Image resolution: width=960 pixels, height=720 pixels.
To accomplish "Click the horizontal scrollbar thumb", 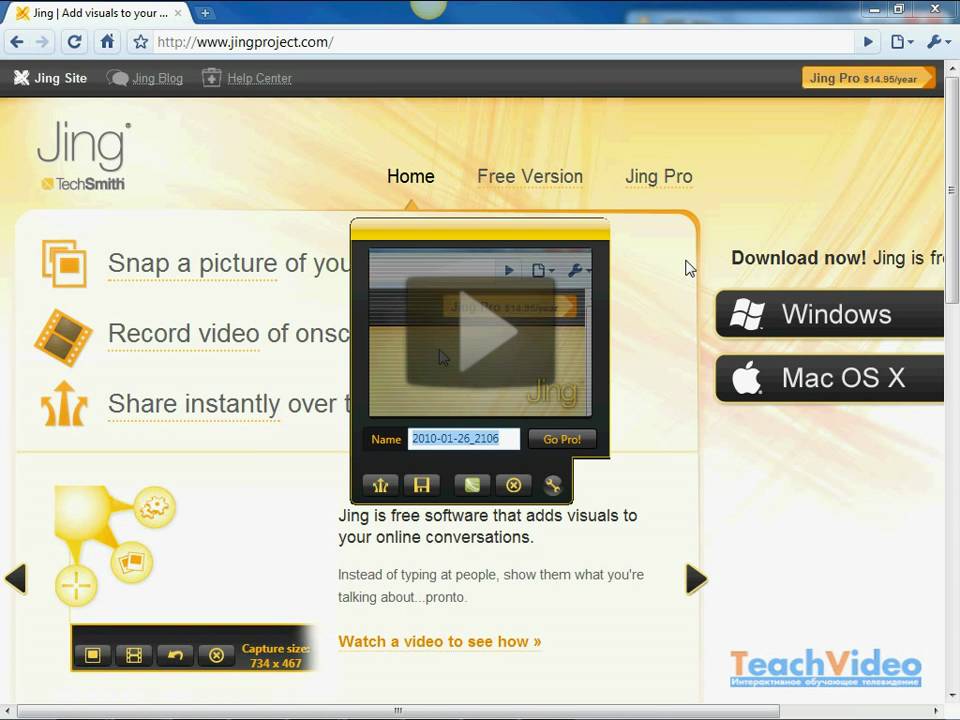I will point(398,711).
